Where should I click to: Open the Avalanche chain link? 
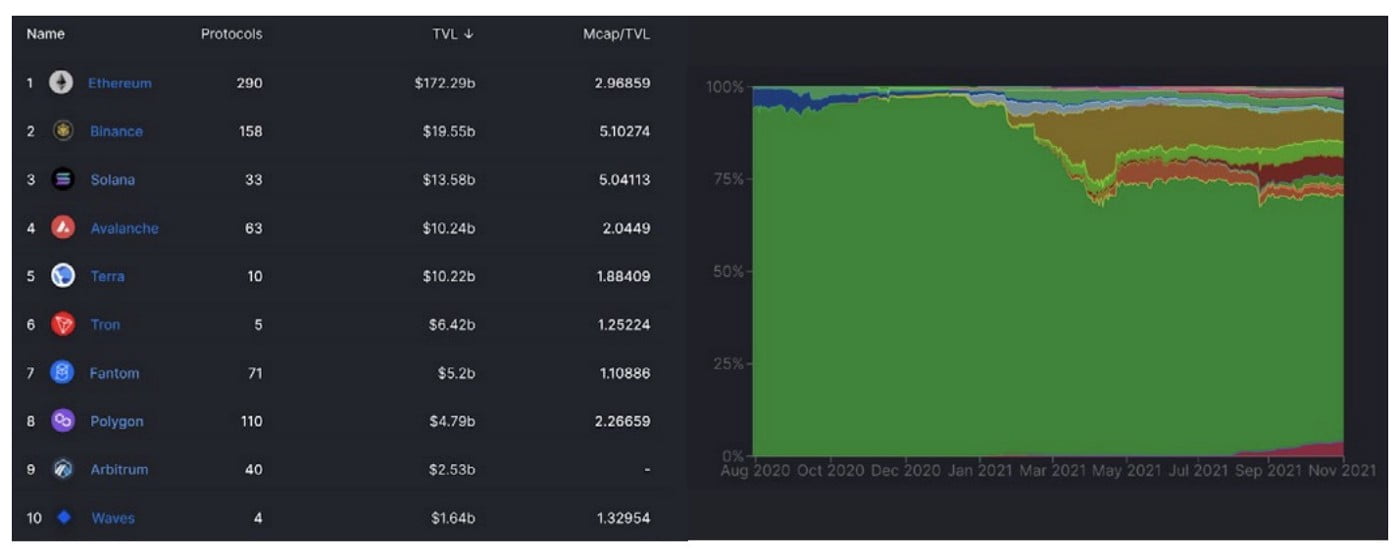(x=124, y=228)
